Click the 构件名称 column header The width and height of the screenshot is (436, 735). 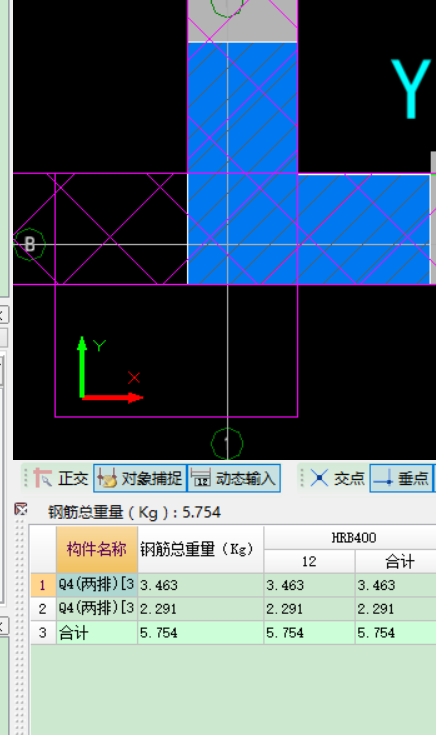pyautogui.click(x=97, y=549)
